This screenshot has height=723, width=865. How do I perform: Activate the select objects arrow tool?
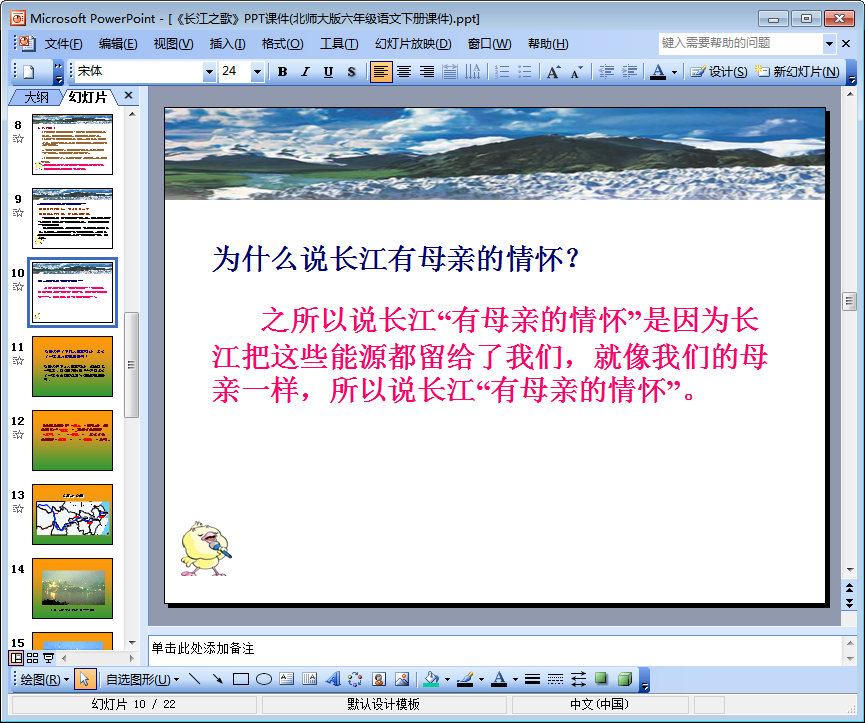(x=84, y=679)
